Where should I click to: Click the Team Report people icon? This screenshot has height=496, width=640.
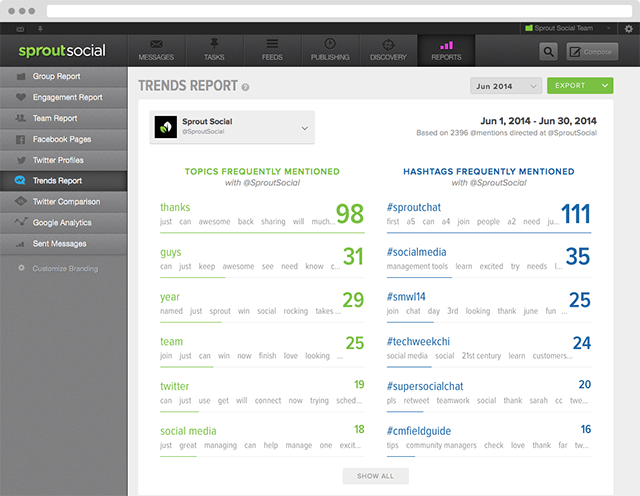[x=20, y=118]
